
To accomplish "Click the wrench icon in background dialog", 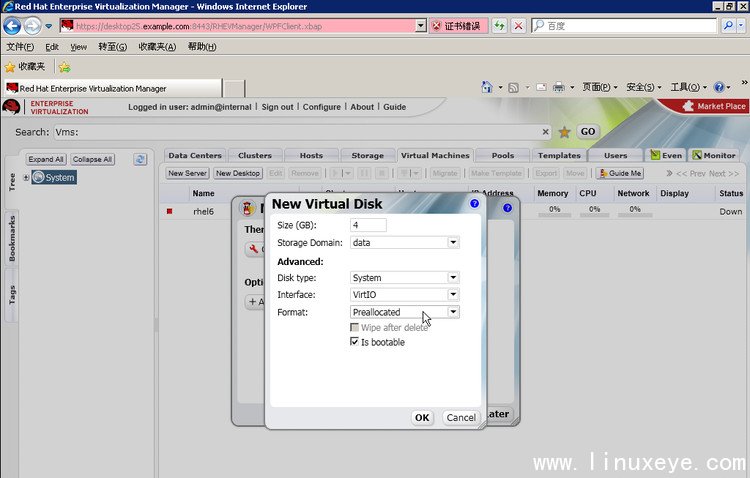I will click(254, 249).
